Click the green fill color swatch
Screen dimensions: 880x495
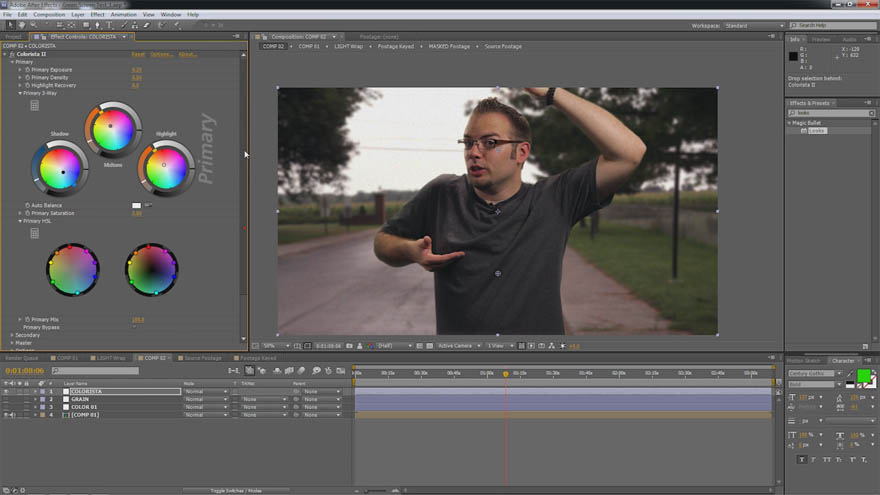864,375
